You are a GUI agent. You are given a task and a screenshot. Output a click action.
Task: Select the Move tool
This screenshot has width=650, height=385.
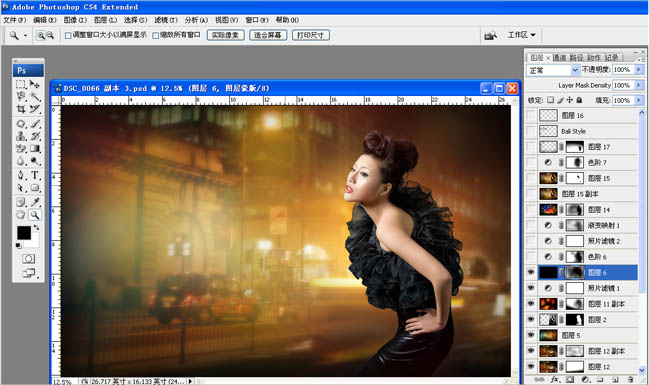[35, 85]
